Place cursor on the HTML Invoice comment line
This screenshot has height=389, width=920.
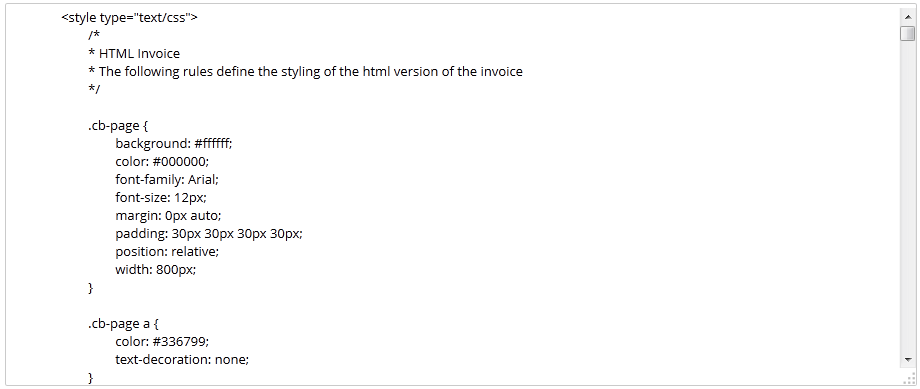[x=134, y=54]
